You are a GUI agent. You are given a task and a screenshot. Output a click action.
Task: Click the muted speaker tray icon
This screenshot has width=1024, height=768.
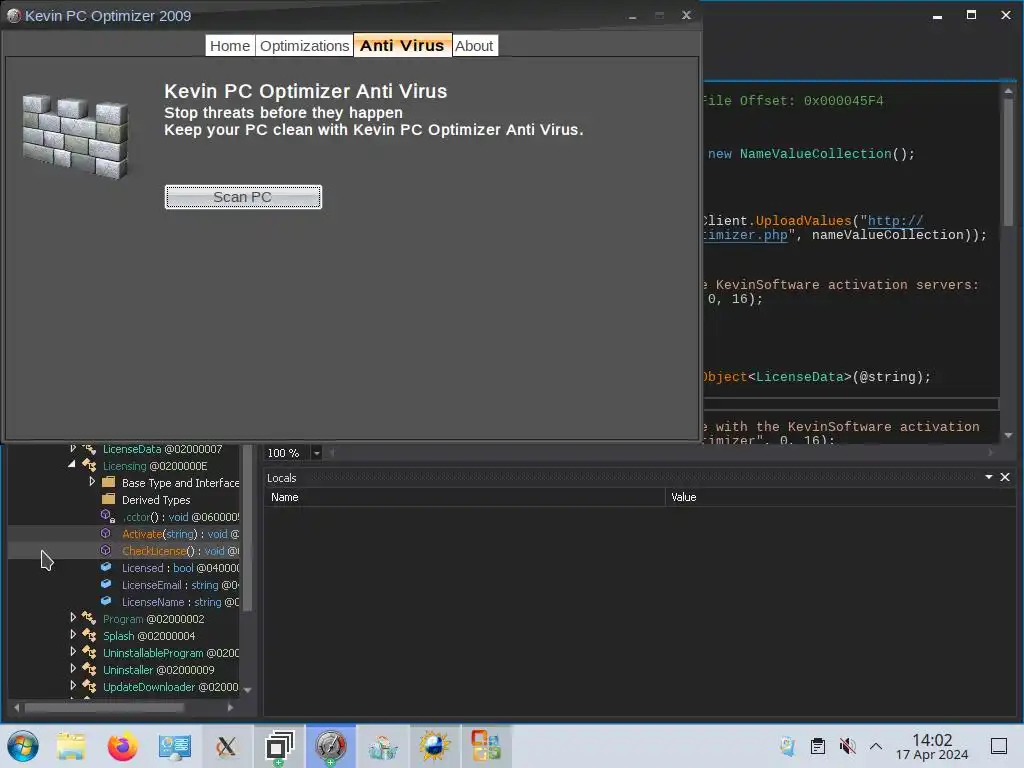point(847,746)
